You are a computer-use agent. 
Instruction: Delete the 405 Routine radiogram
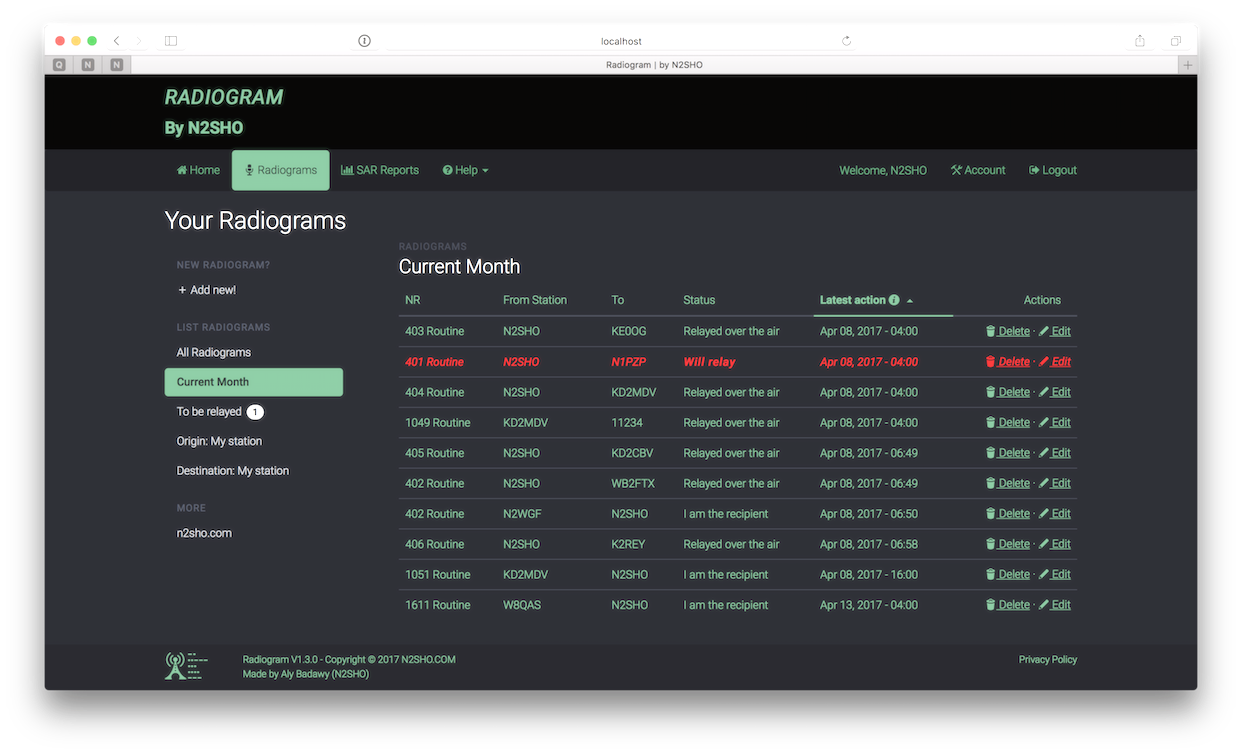(x=1008, y=453)
